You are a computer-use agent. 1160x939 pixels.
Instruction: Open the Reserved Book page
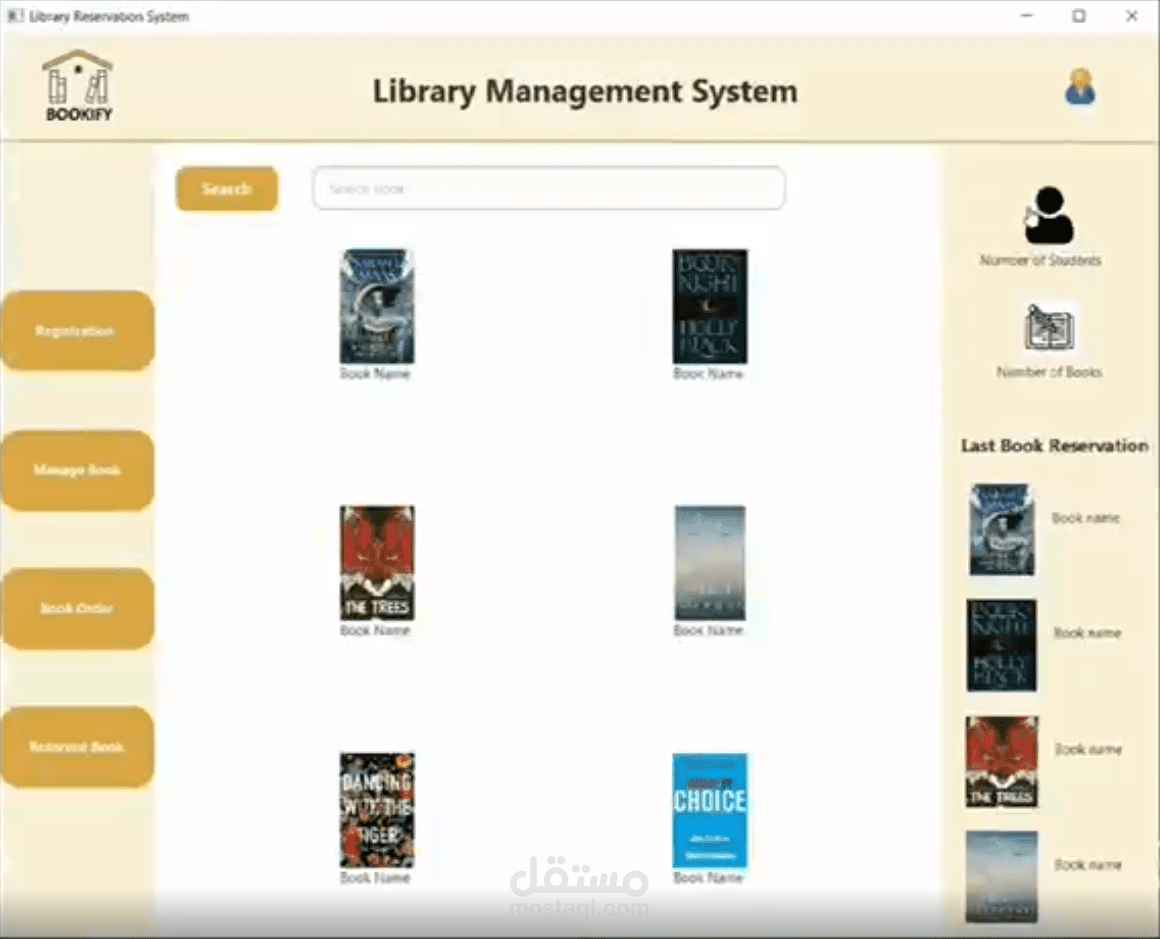77,747
